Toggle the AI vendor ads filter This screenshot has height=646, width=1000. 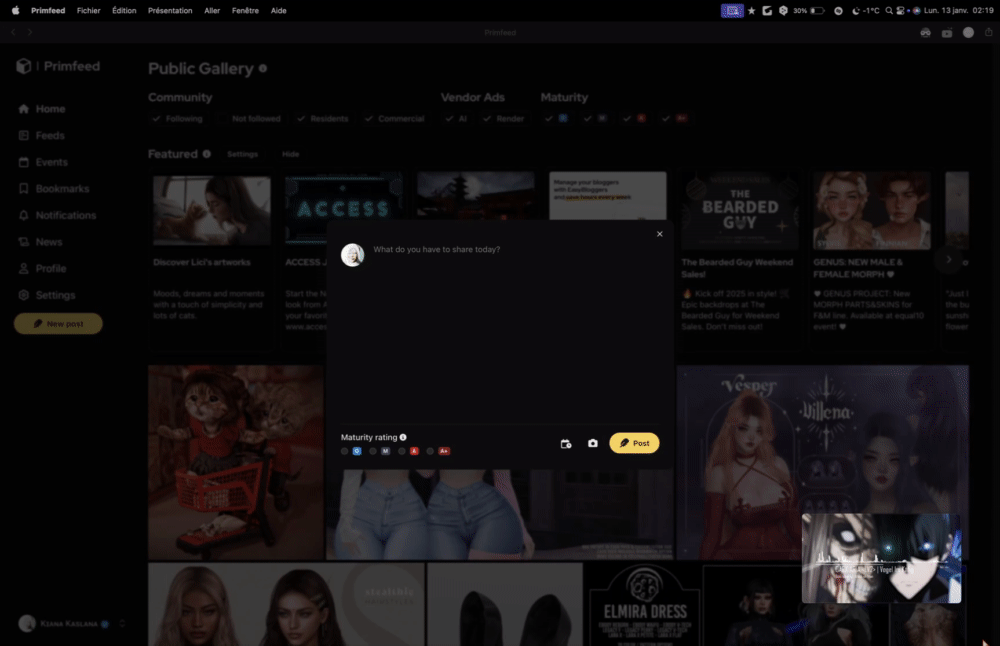[x=456, y=119]
